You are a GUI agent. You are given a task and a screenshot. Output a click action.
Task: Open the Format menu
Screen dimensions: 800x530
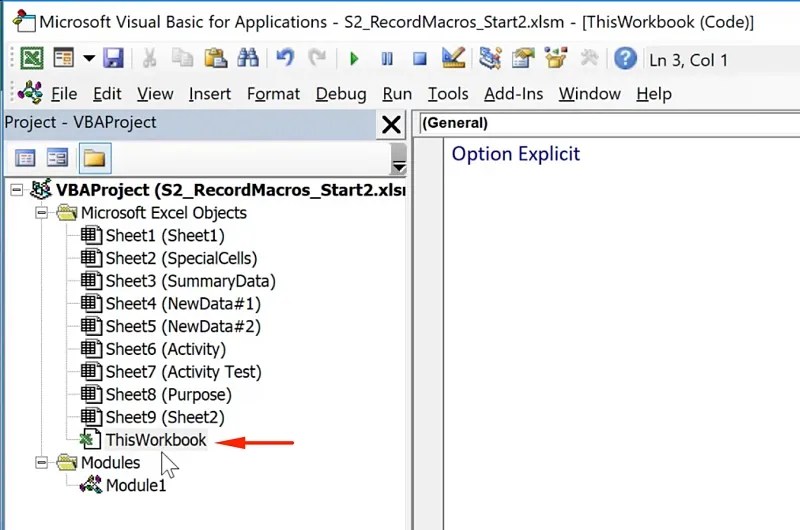[273, 94]
